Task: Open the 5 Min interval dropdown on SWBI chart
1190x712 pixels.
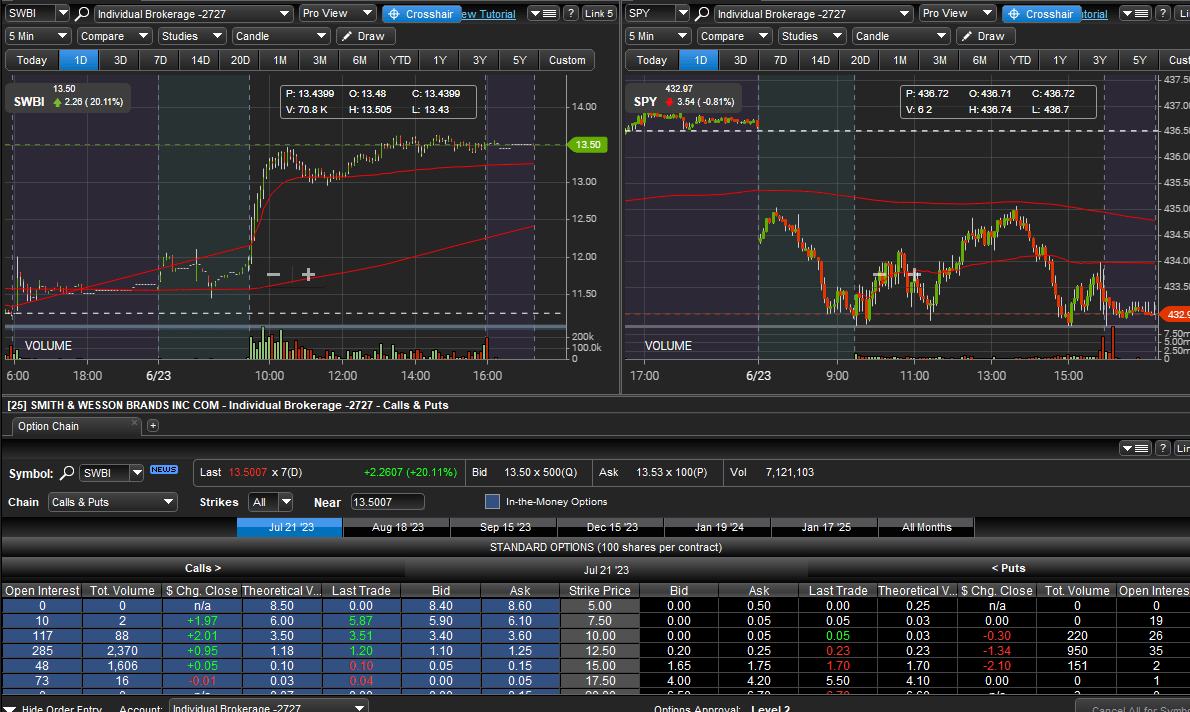Action: (38, 36)
